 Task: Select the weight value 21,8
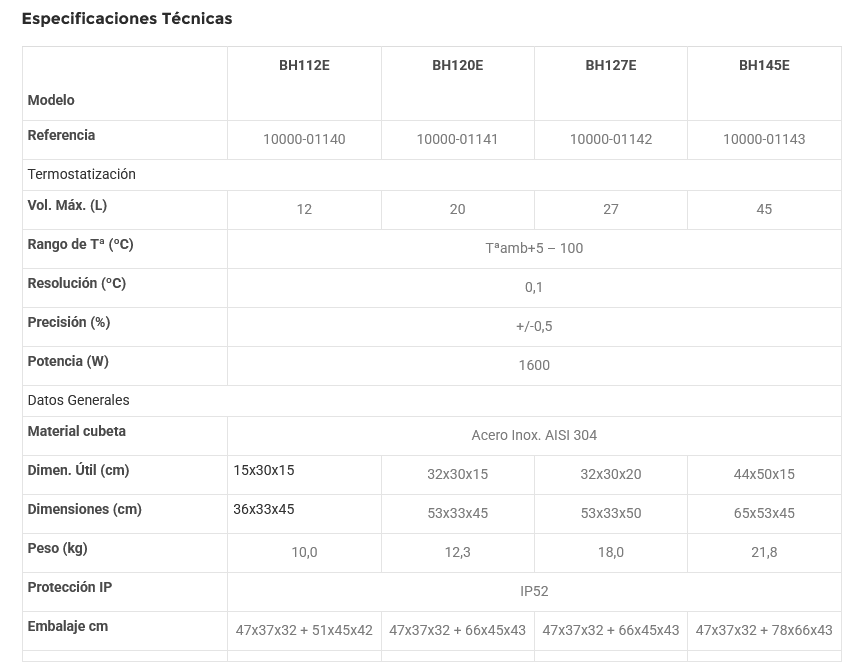[x=764, y=553]
